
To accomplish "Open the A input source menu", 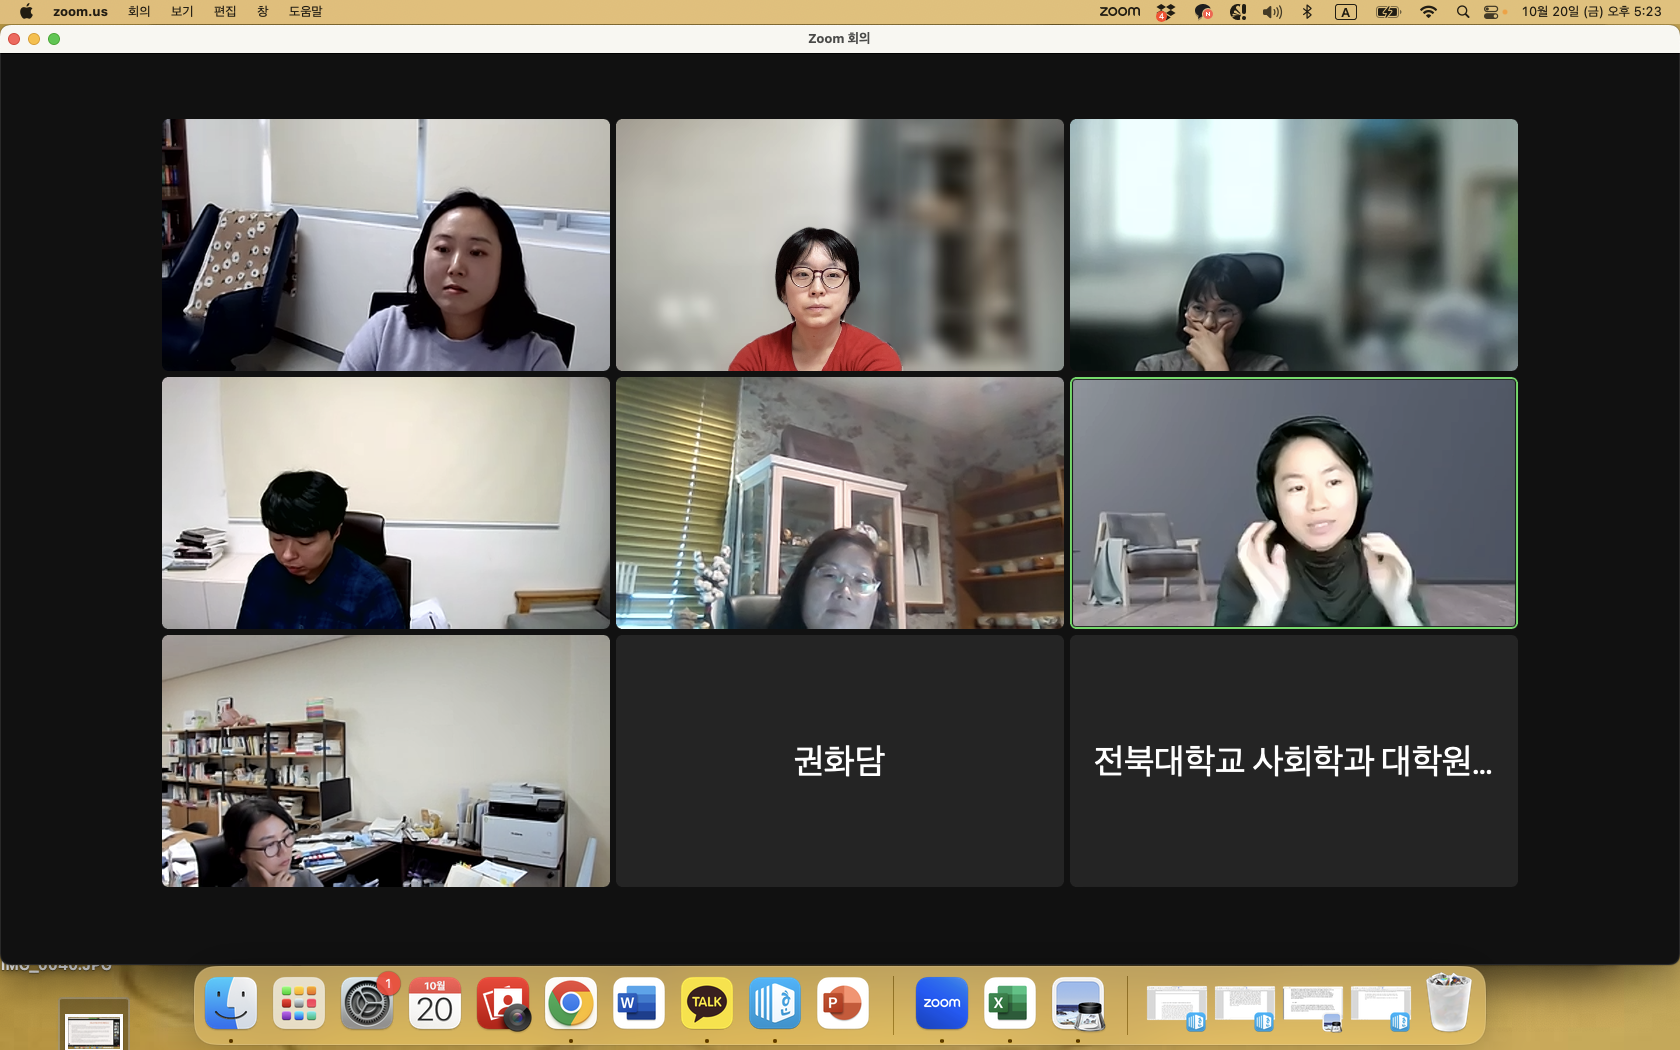I will pos(1345,11).
